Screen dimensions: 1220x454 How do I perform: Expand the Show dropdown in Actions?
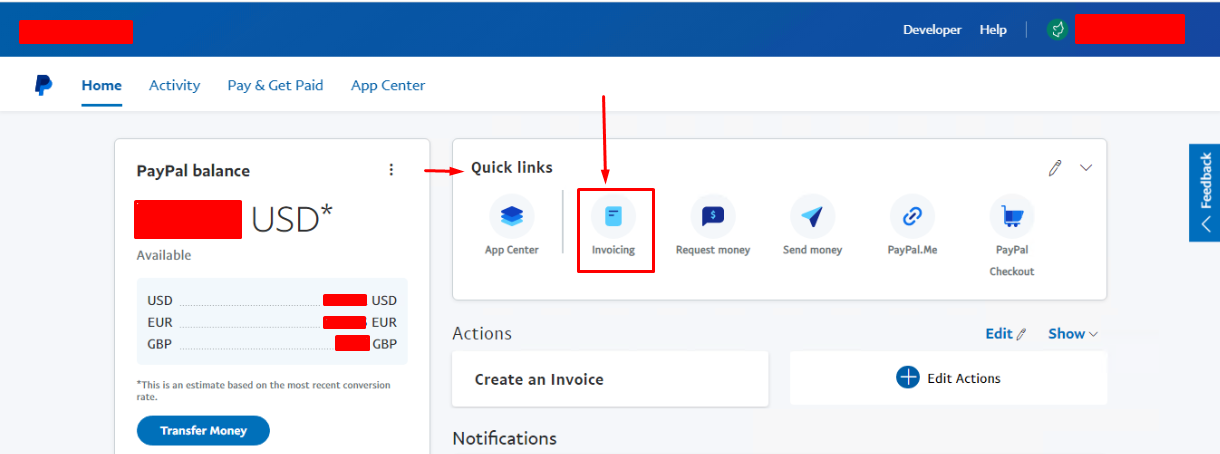(1072, 334)
